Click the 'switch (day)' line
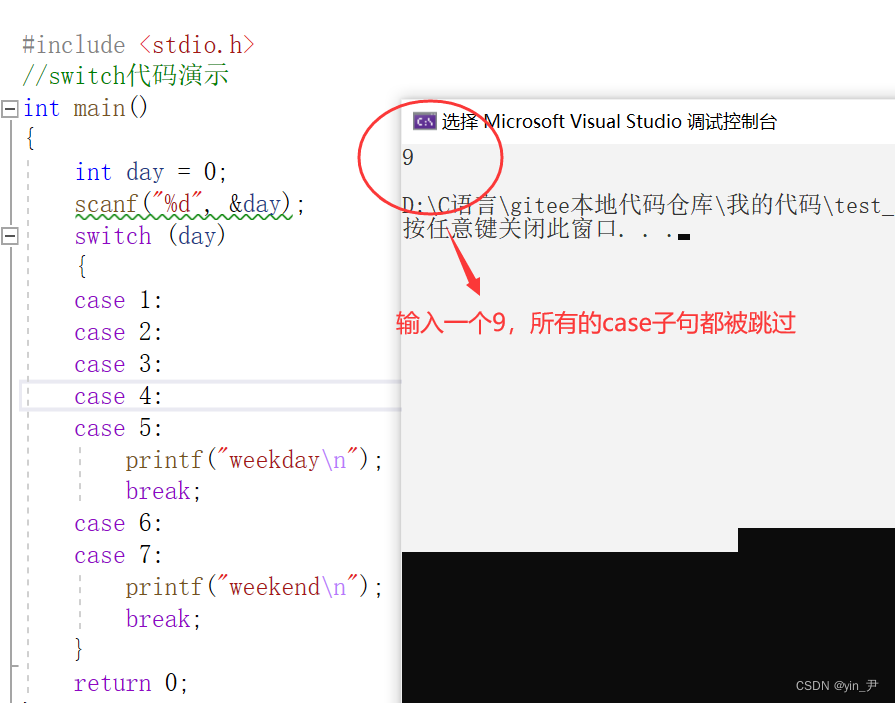Viewport: 895px width, 703px height. 138,235
